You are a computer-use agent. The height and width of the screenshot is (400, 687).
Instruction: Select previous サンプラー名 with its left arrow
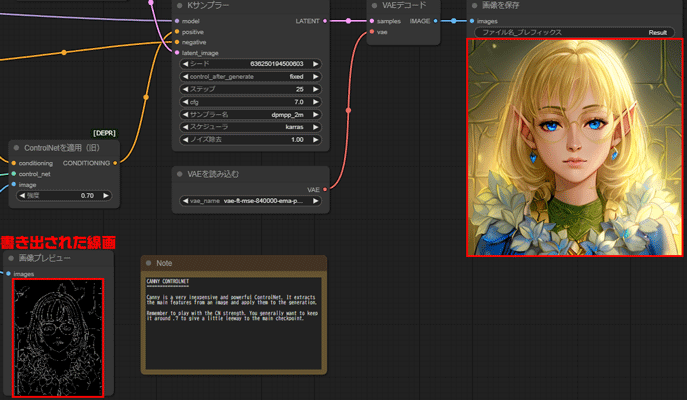click(185, 114)
